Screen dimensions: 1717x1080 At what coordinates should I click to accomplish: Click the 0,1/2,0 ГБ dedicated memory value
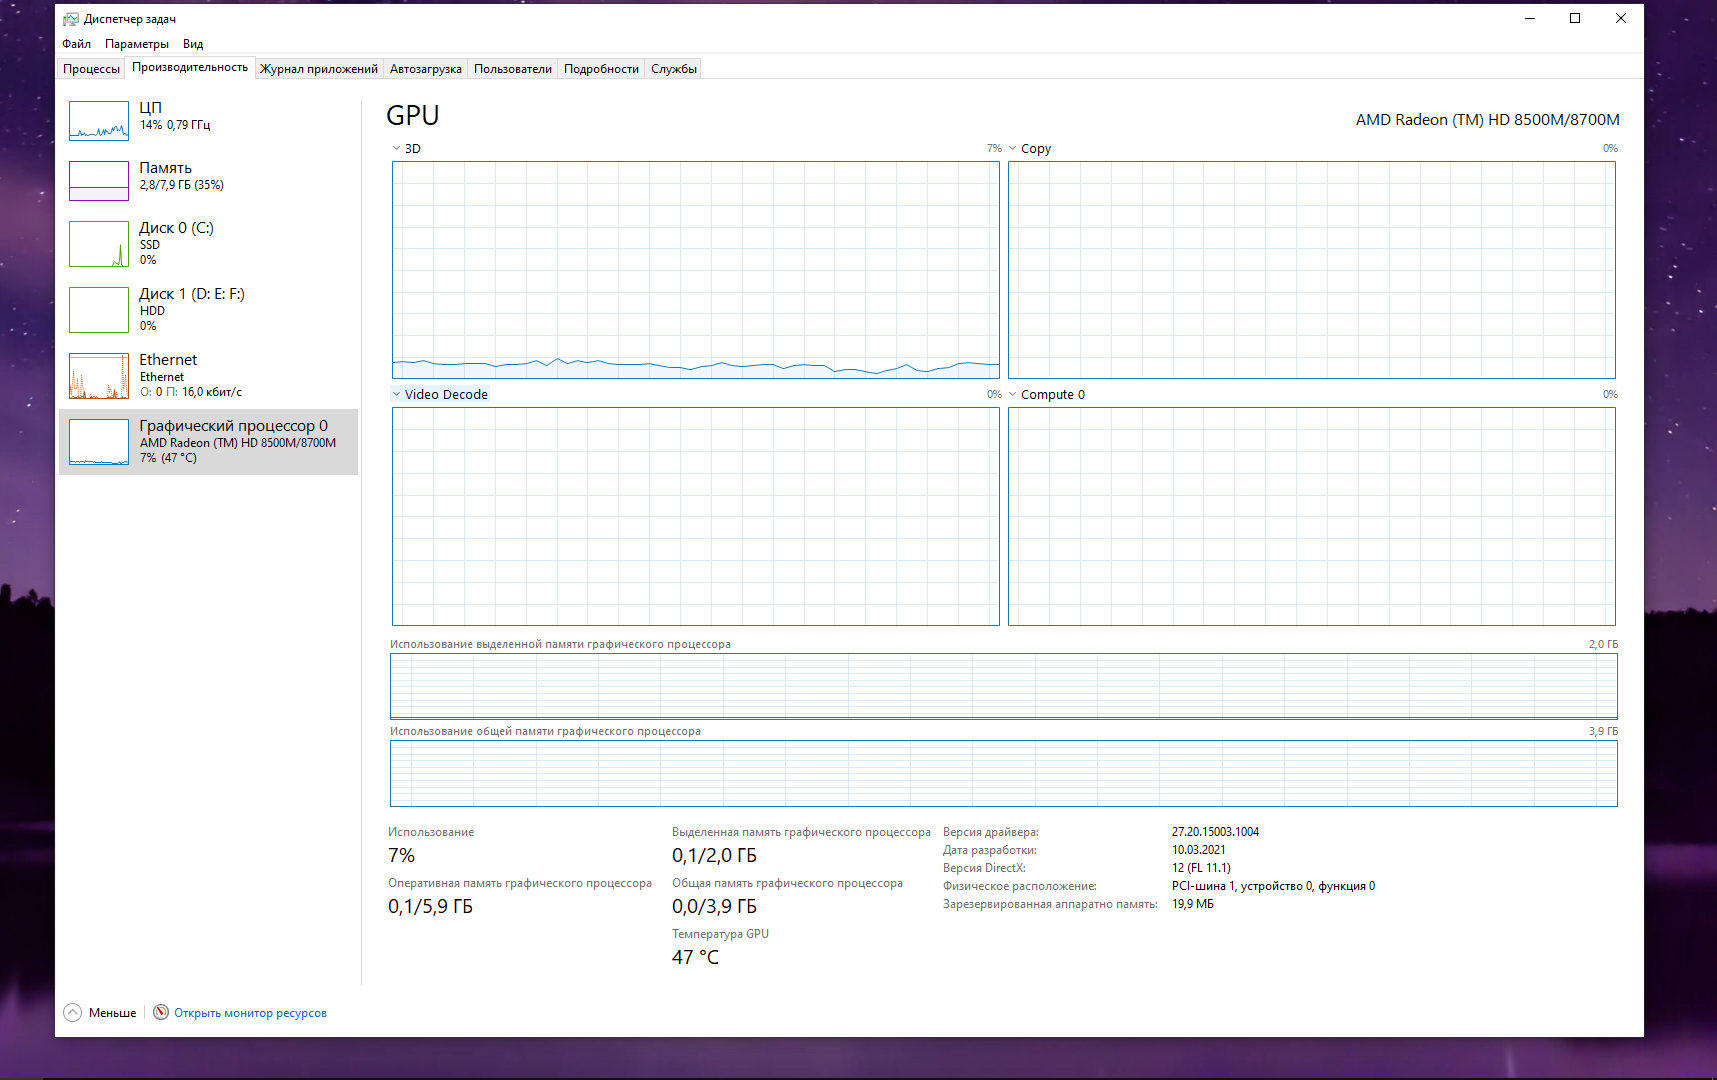click(714, 855)
